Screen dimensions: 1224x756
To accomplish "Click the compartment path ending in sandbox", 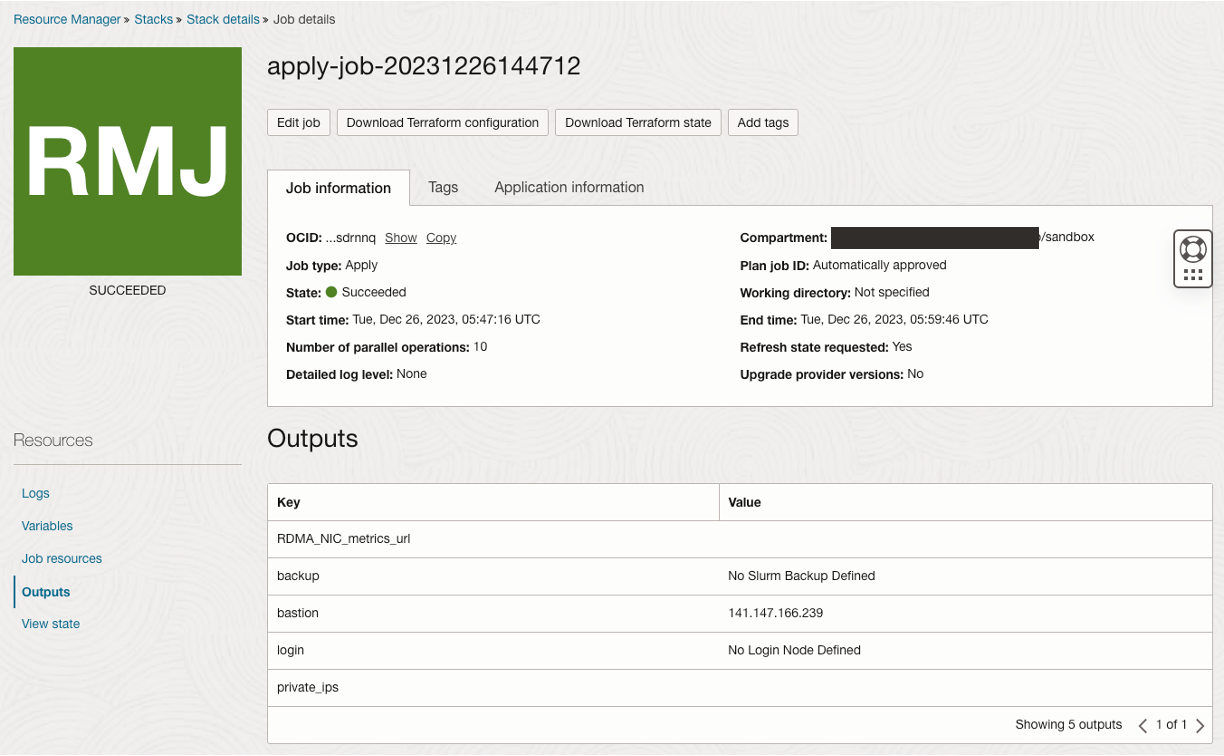I will [x=963, y=238].
